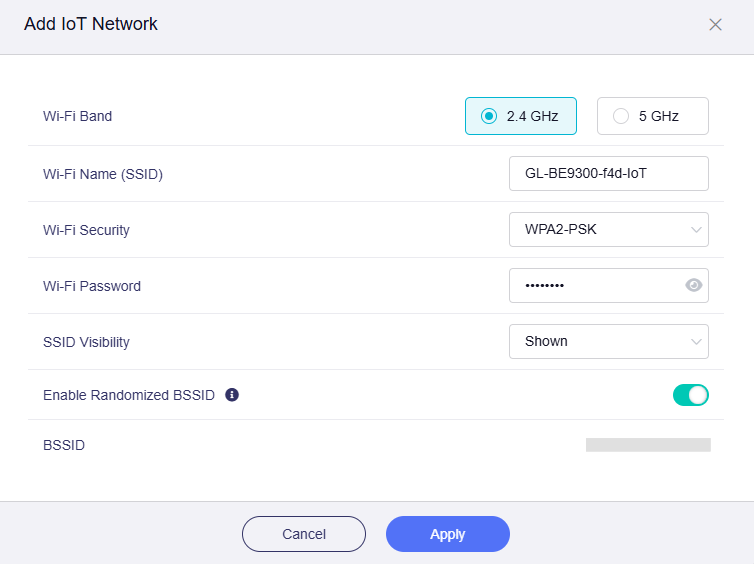The image size is (754, 564).
Task: Cancel adding the IoT network
Action: tap(304, 534)
